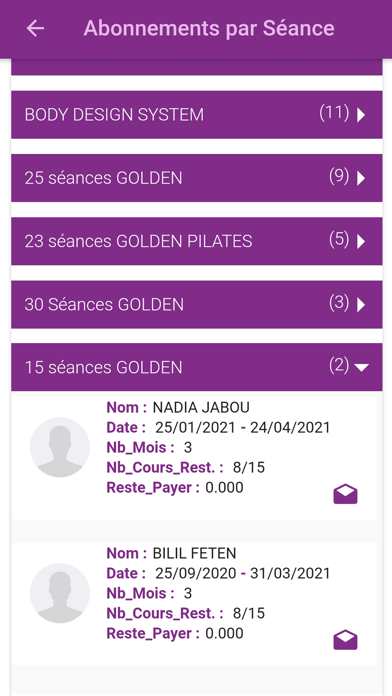This screenshot has width=392, height=696.
Task: Tap the (11) count badge
Action: [334, 113]
